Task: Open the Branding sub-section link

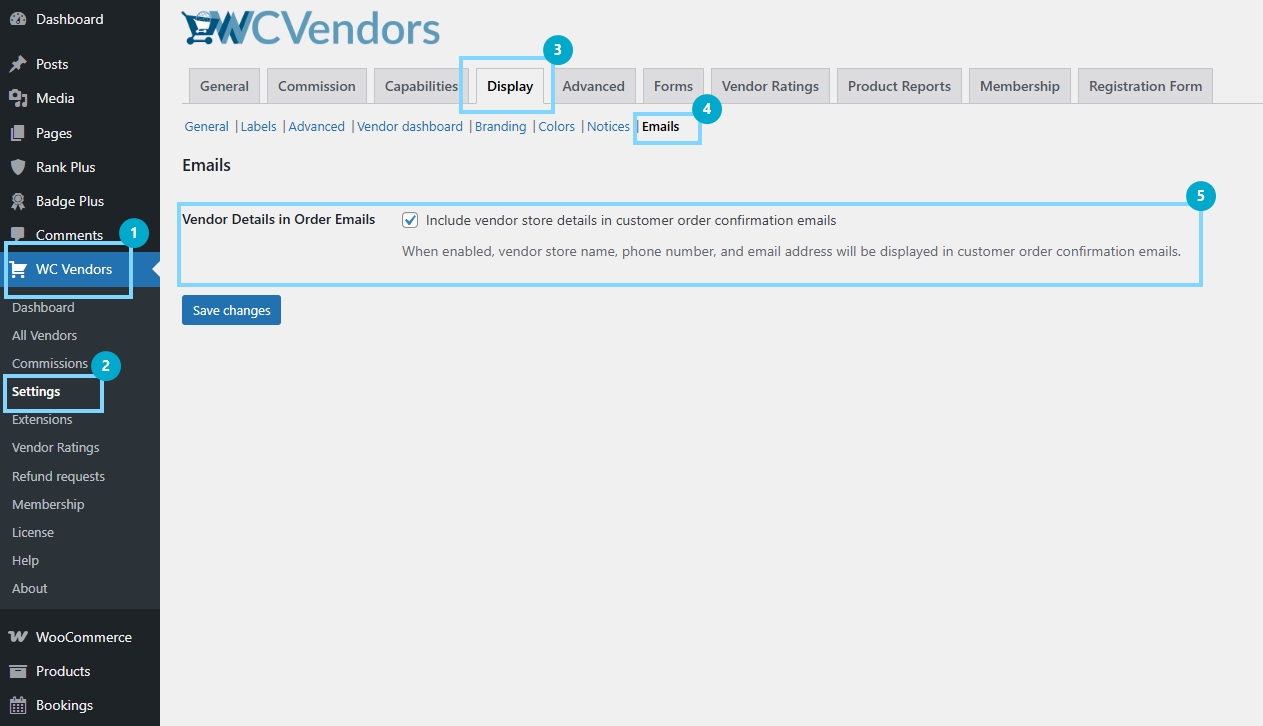Action: (x=500, y=127)
